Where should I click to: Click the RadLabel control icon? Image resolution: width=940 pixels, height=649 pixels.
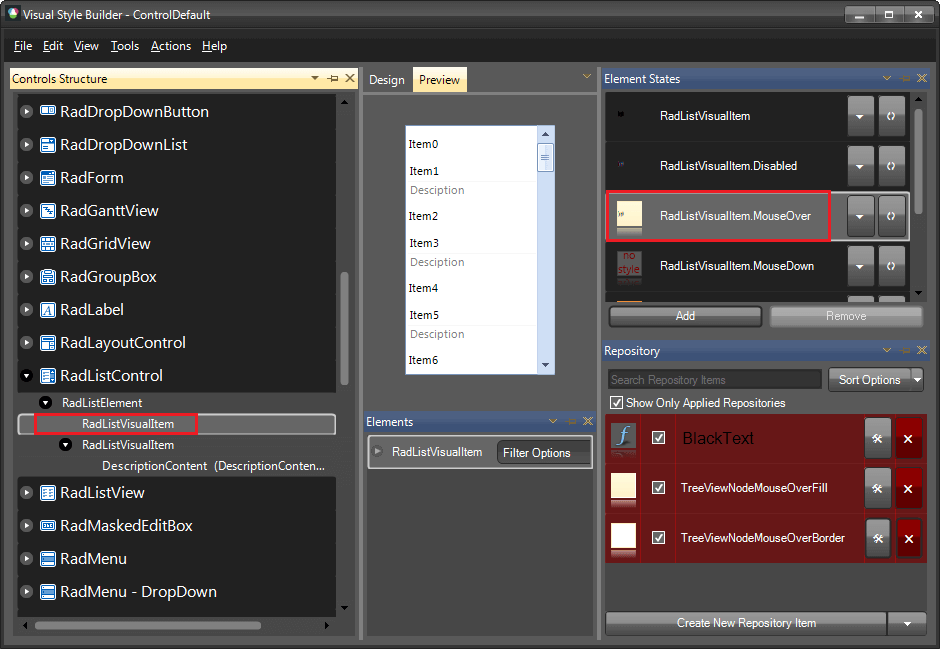tap(47, 309)
